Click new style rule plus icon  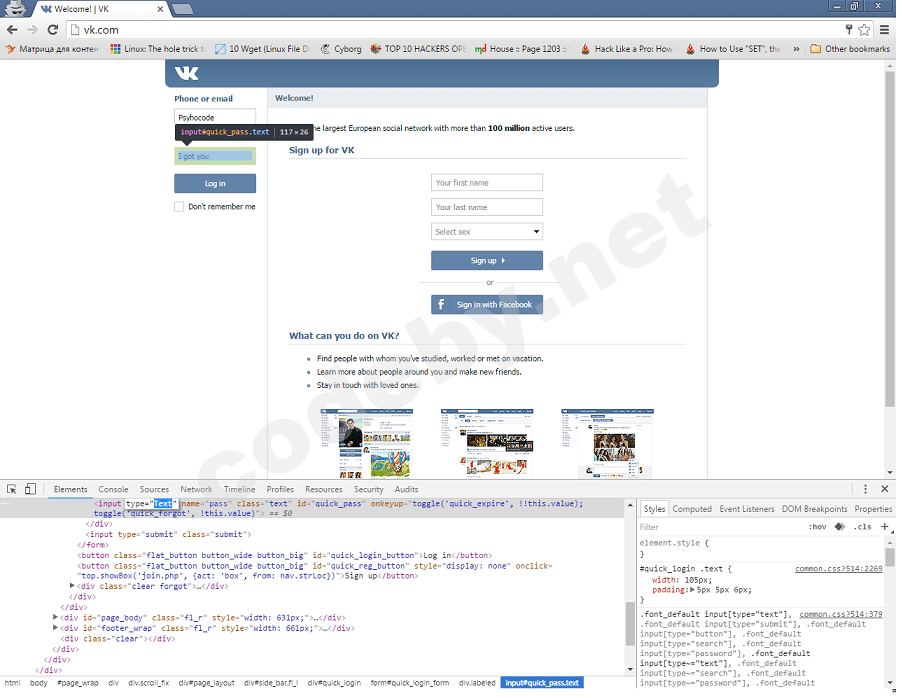point(885,527)
